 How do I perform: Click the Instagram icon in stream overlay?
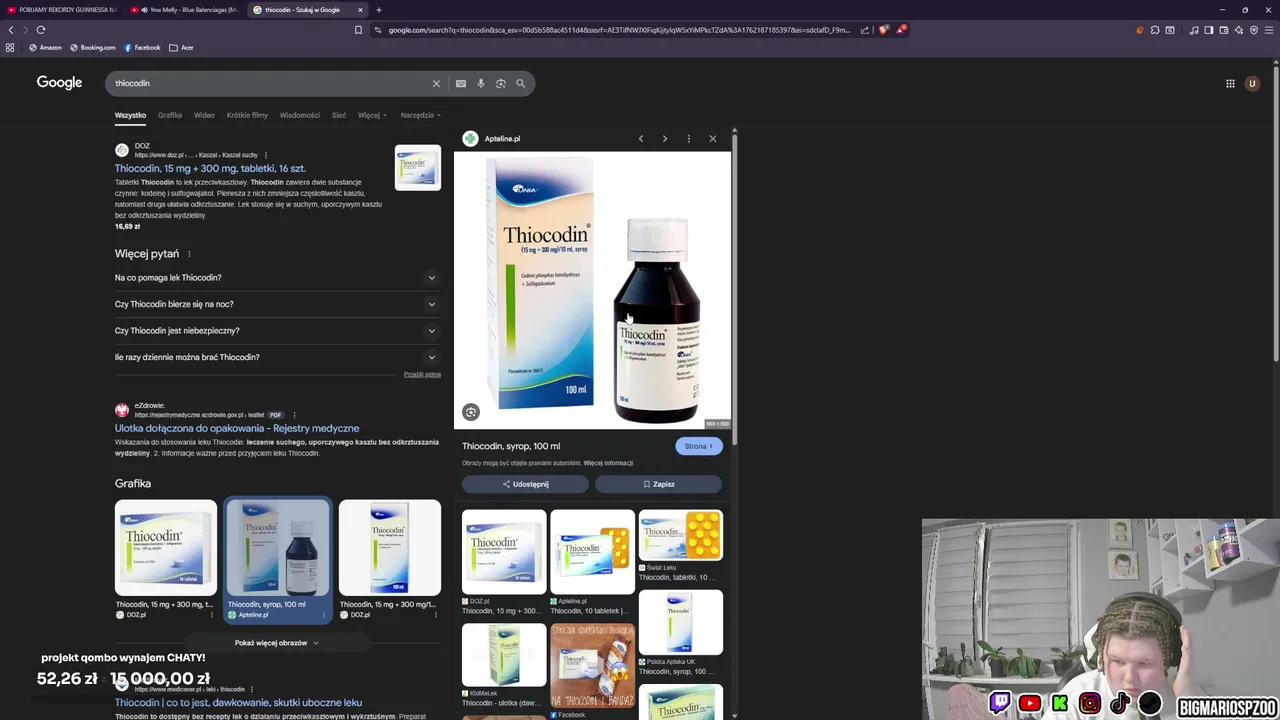(x=1090, y=704)
